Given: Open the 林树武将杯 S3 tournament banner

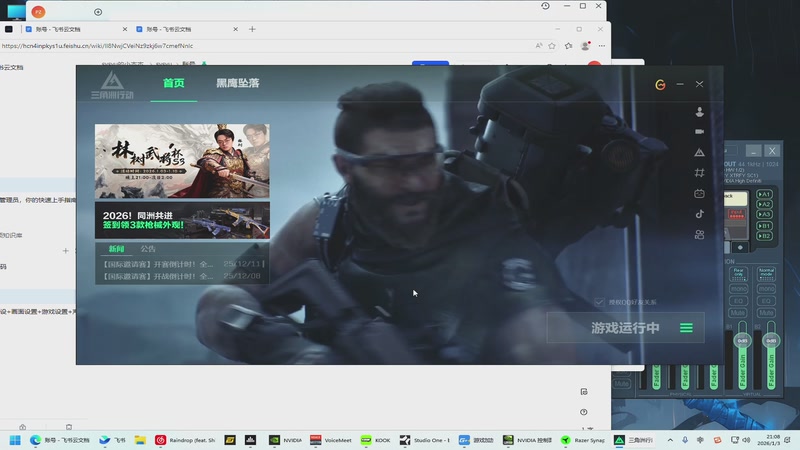Looking at the screenshot, I should 182,161.
